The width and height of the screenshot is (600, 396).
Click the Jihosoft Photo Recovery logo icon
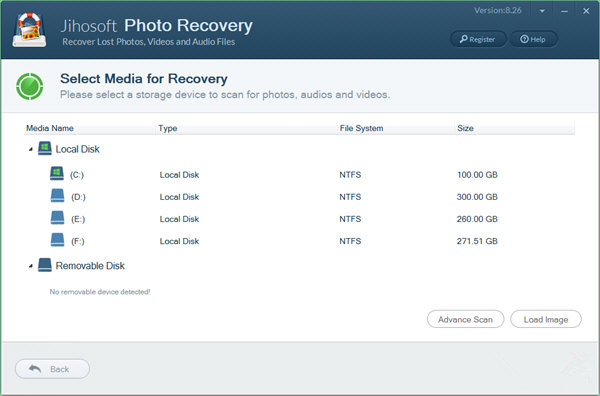(29, 30)
